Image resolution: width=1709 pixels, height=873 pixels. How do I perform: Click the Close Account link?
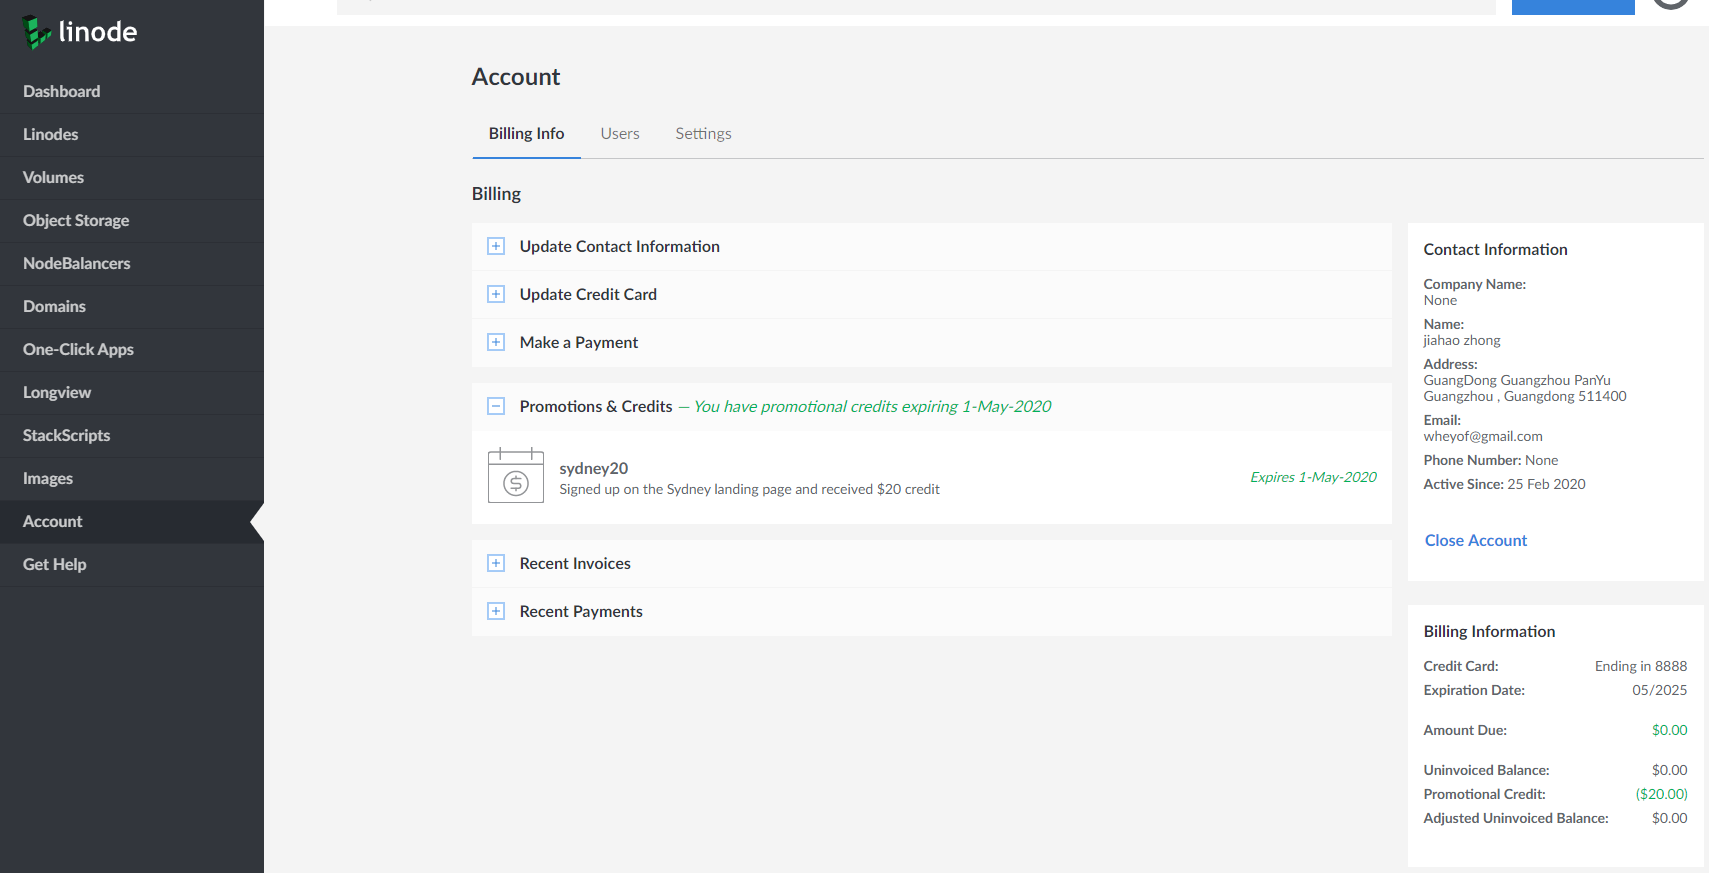(1475, 540)
